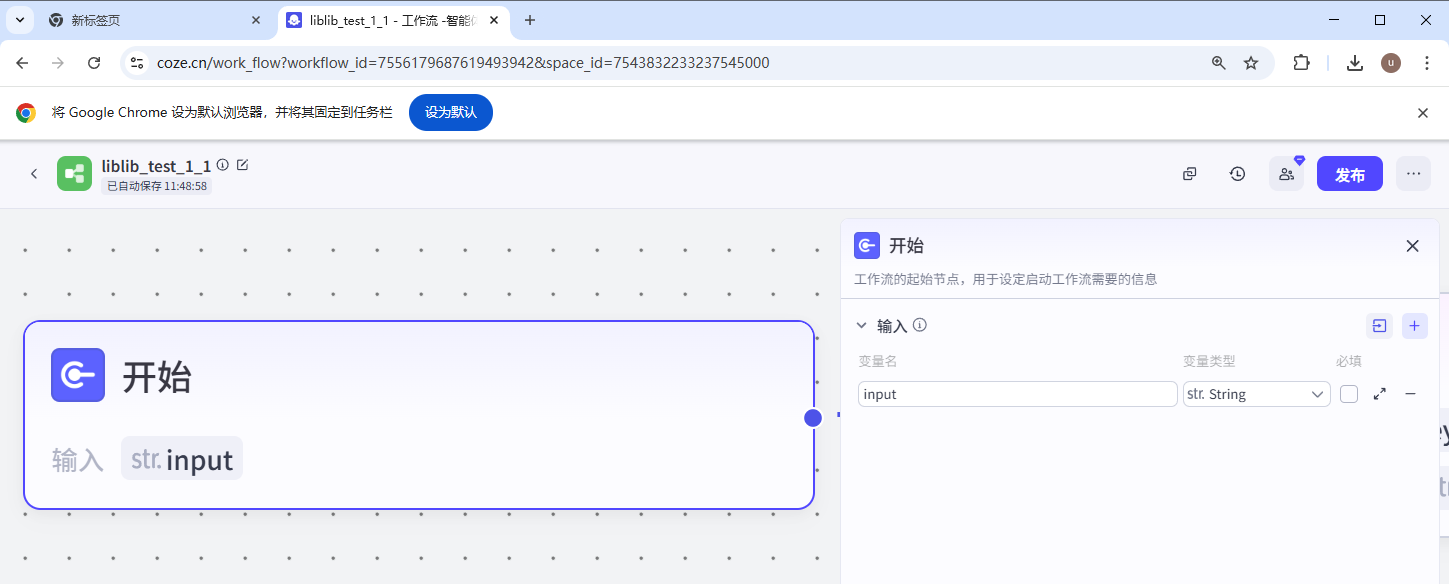This screenshot has height=584, width=1449.
Task: Click the workflow title liblib_test_1_1
Action: pos(156,166)
